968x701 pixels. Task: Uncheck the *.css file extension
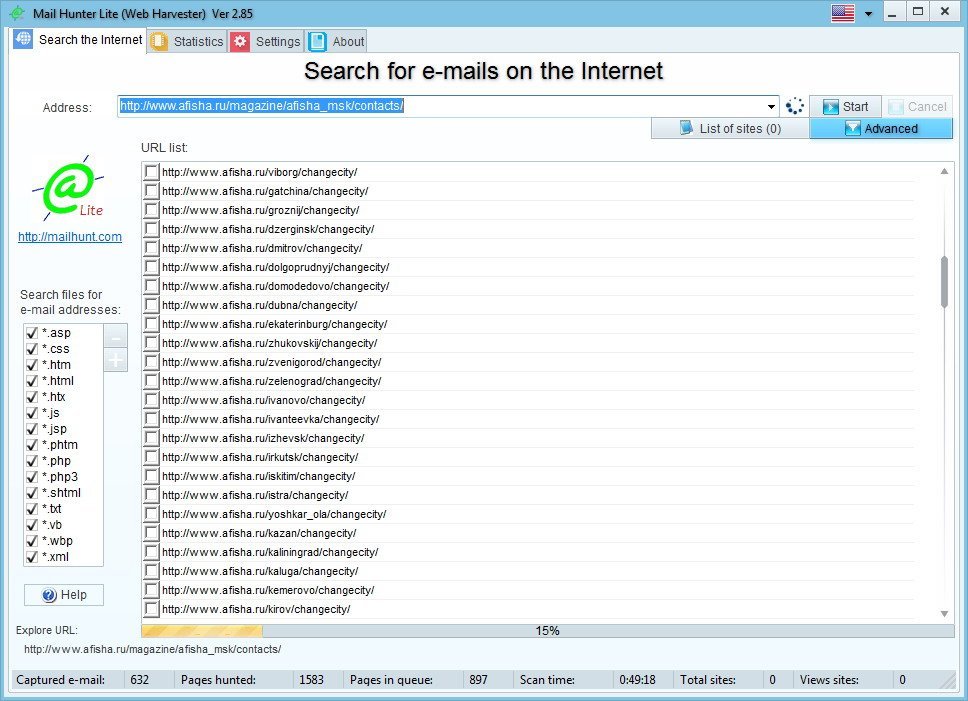click(32, 348)
